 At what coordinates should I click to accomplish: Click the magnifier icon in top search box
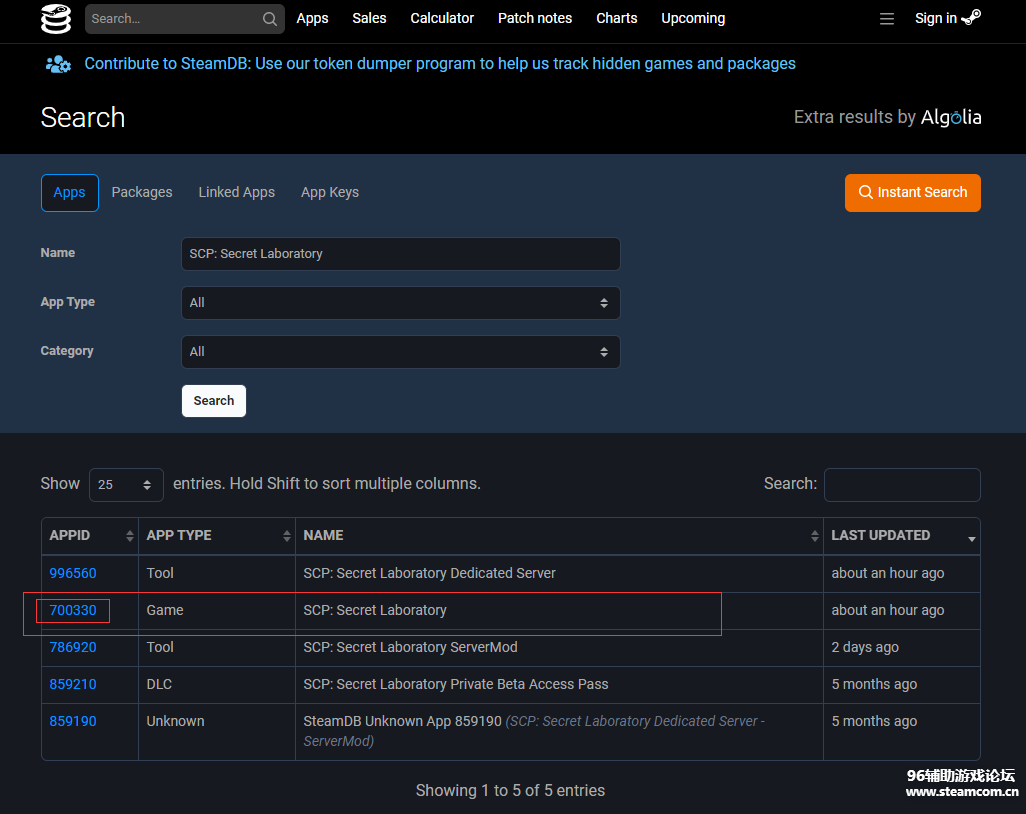point(270,19)
